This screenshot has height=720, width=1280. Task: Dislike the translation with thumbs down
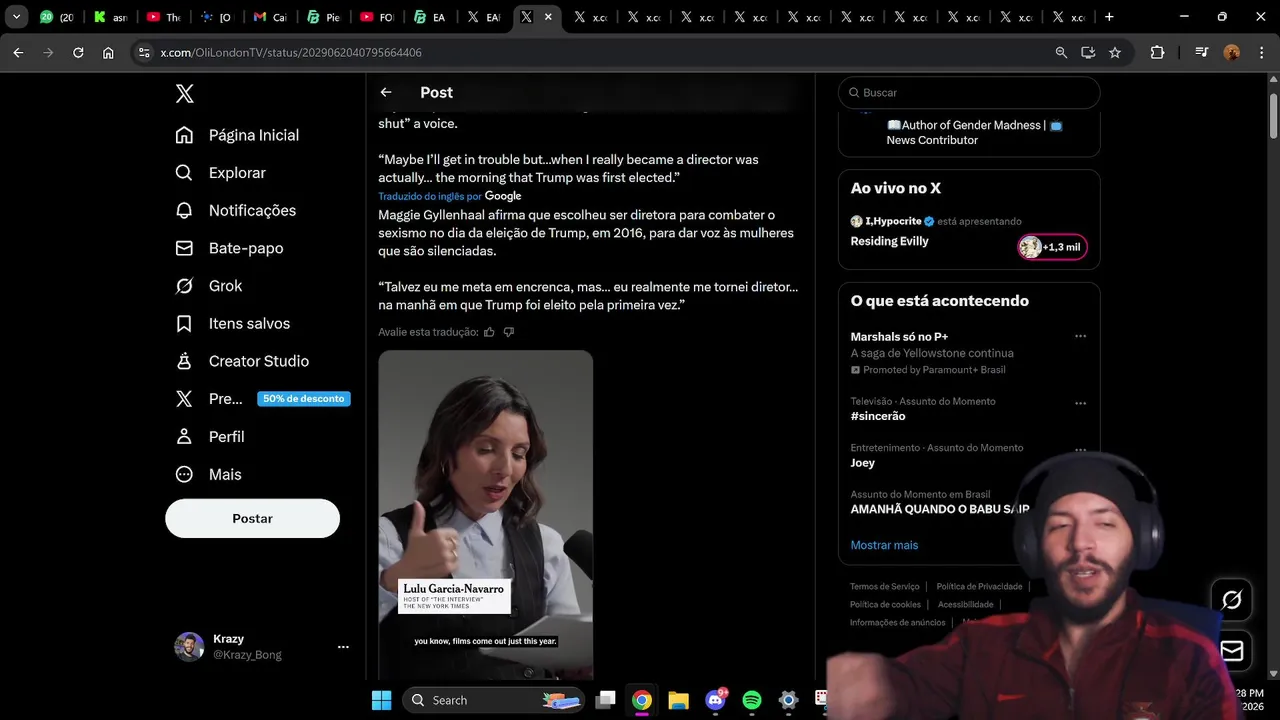509,332
